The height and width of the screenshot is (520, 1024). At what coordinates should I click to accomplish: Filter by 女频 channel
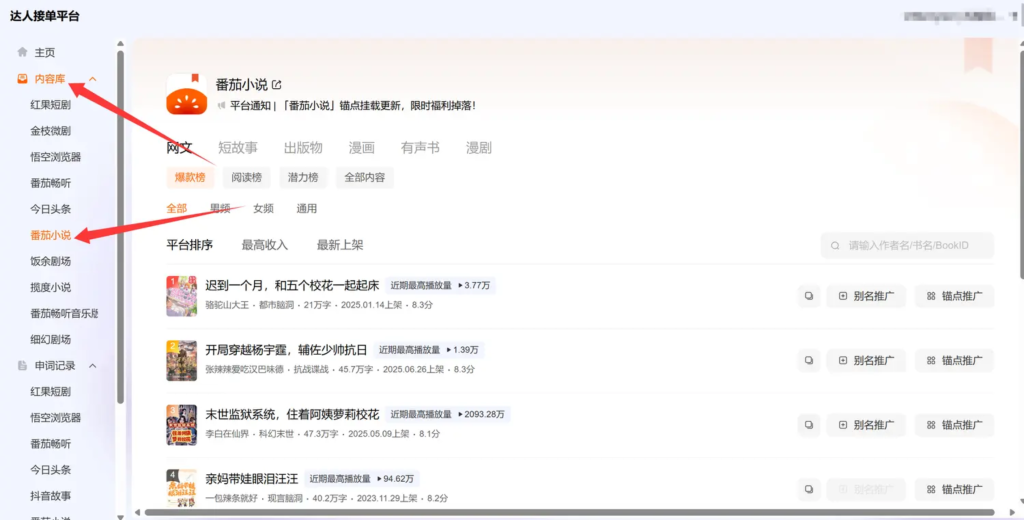[x=263, y=208]
